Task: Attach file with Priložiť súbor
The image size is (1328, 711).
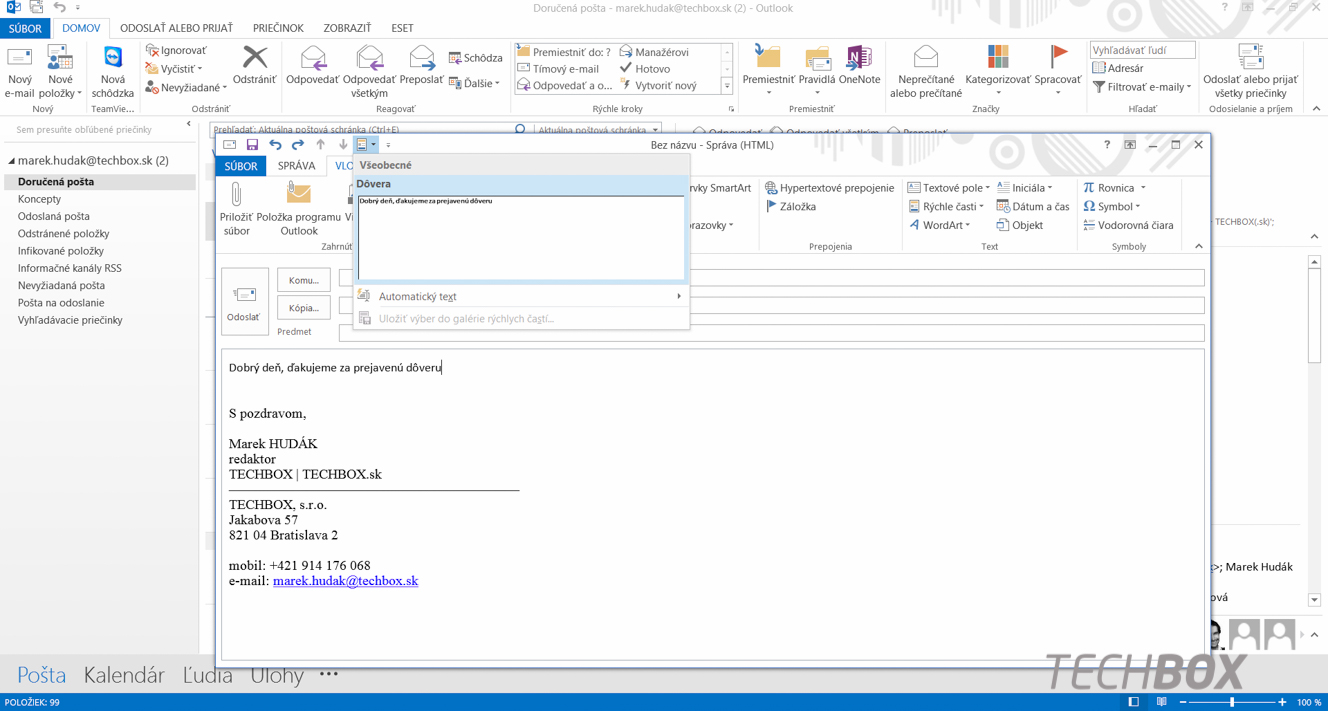Action: pos(236,210)
